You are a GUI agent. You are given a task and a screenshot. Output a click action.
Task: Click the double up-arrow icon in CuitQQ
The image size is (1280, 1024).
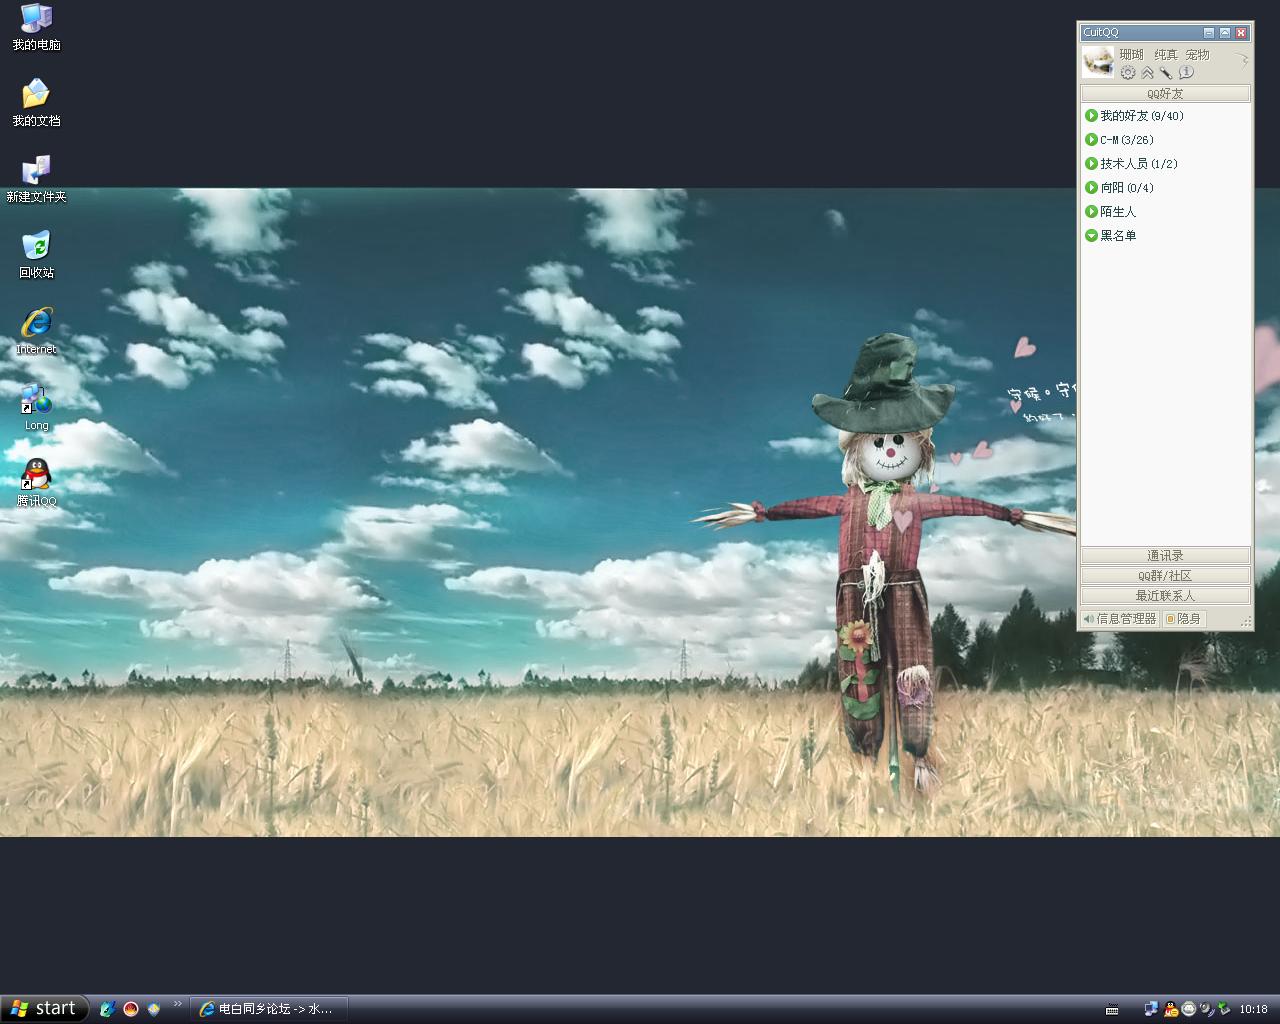(x=1147, y=73)
